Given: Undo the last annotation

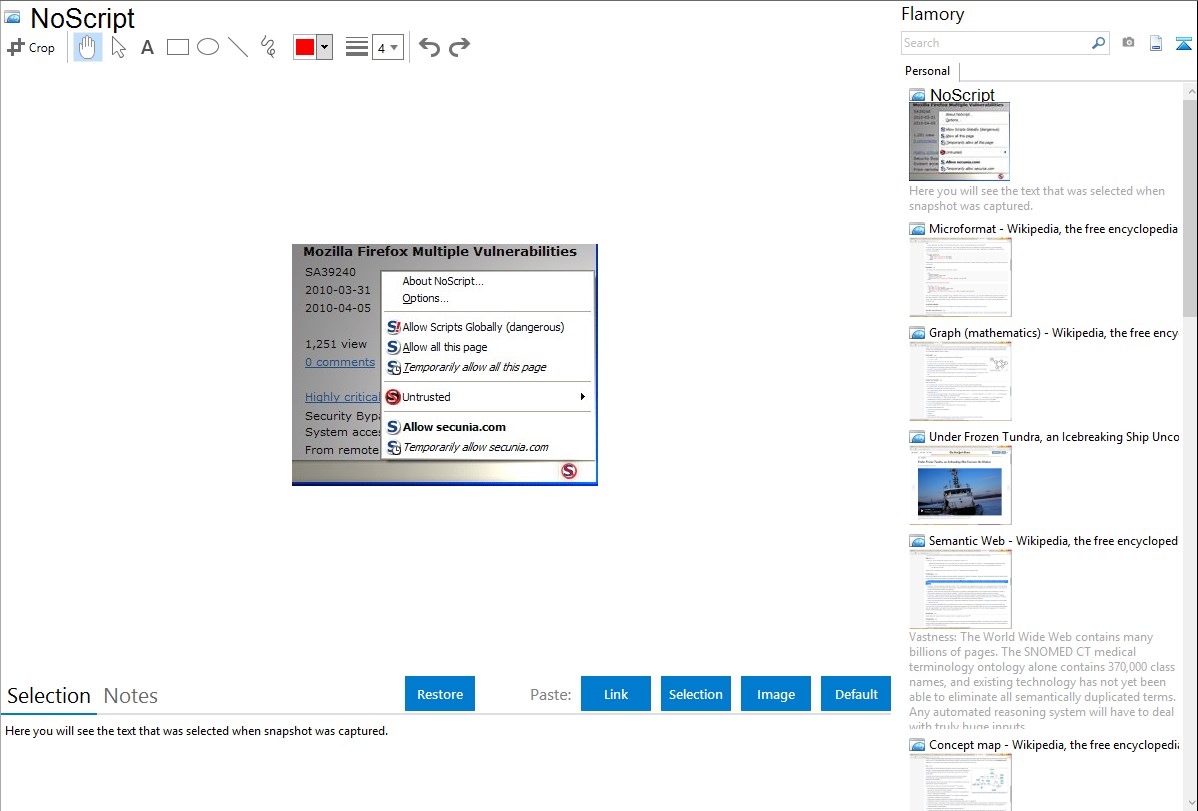Looking at the screenshot, I should (x=429, y=47).
